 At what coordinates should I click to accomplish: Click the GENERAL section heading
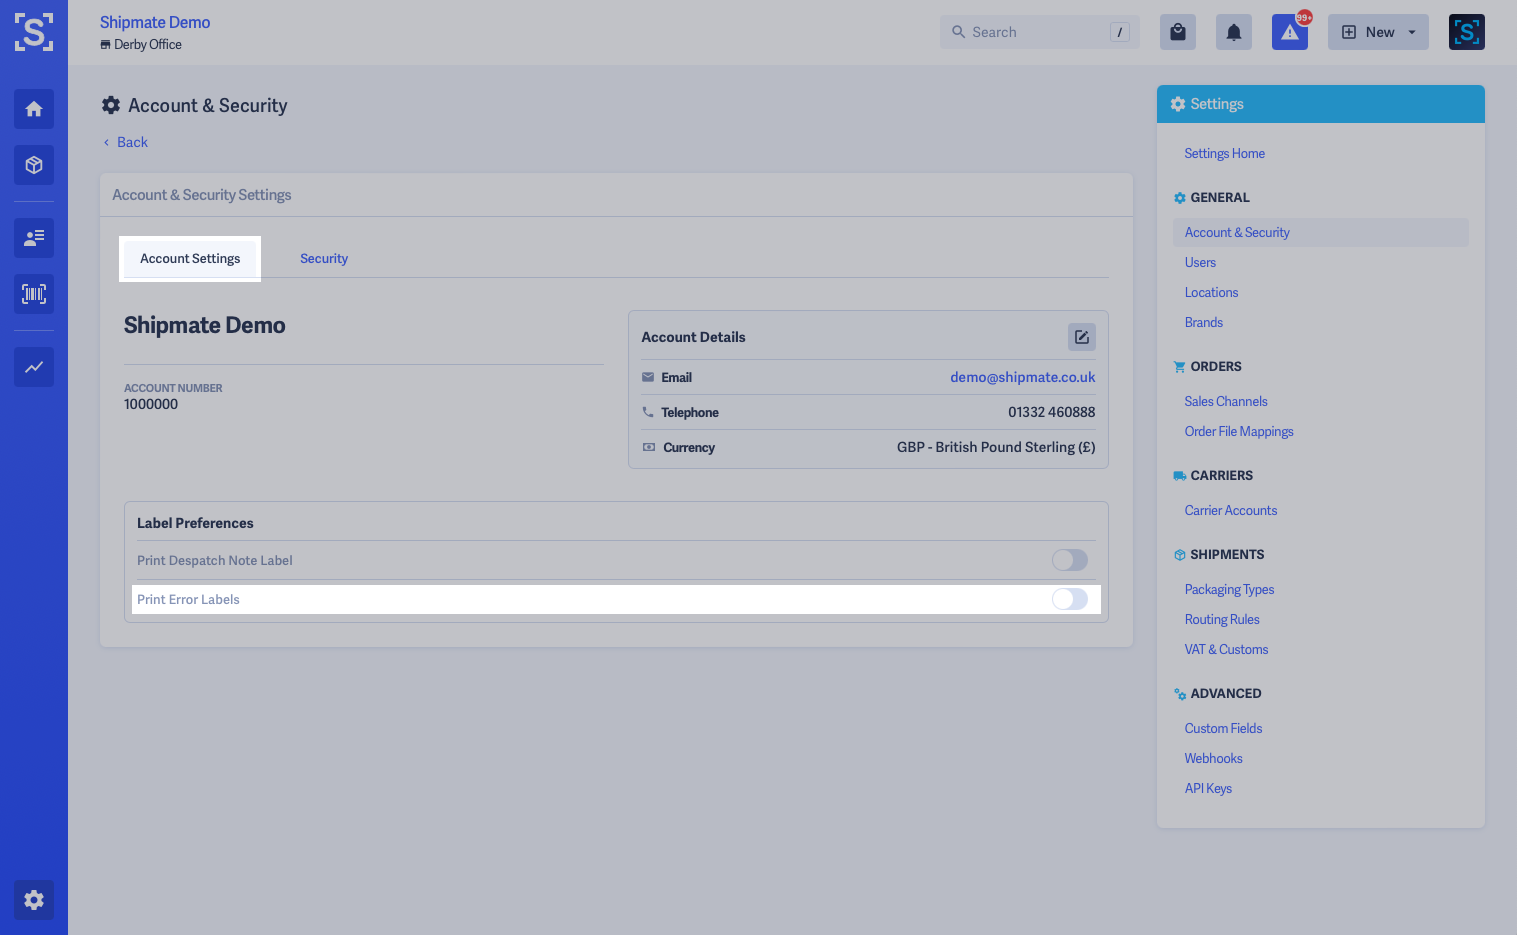(x=1219, y=197)
